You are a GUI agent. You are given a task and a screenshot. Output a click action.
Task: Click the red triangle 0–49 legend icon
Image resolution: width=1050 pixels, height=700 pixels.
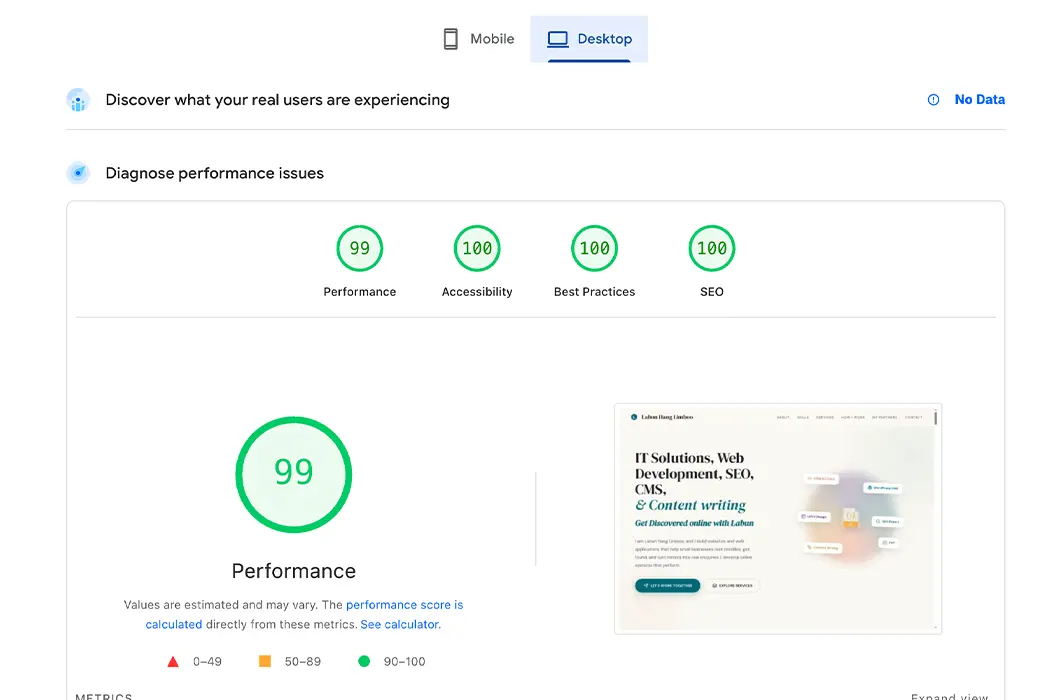(174, 661)
